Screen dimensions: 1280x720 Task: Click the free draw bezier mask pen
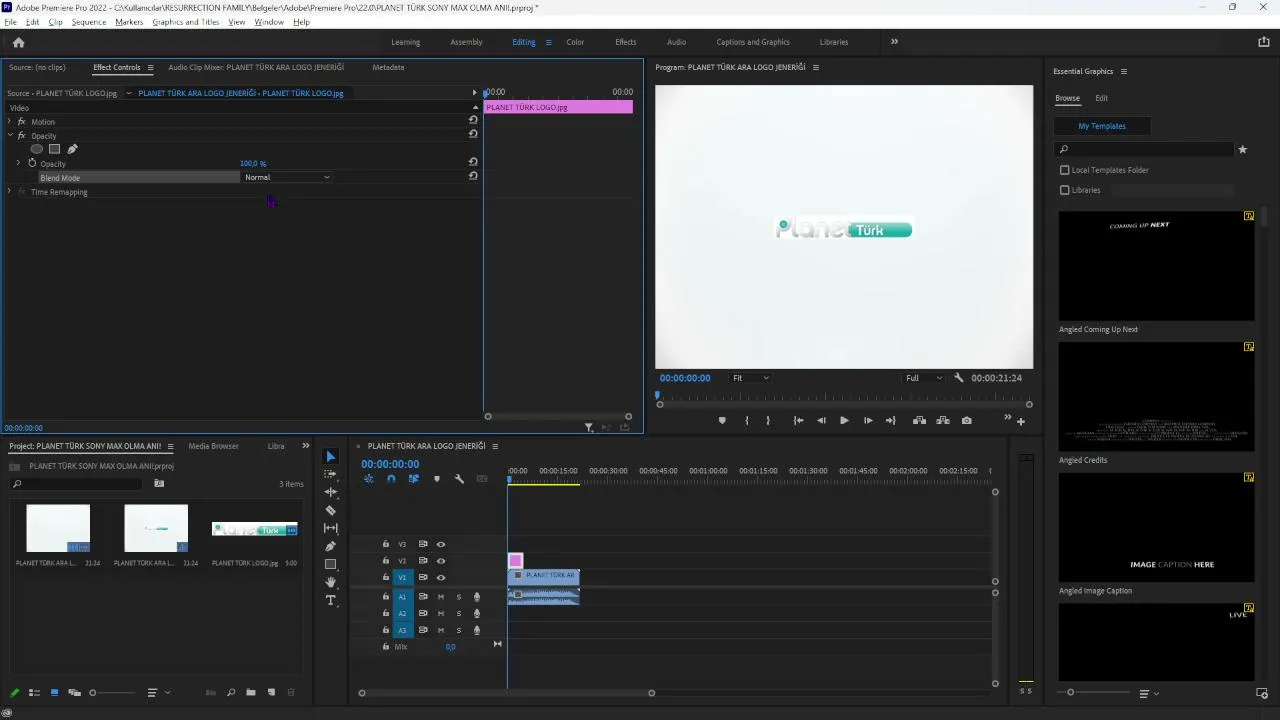click(x=72, y=149)
